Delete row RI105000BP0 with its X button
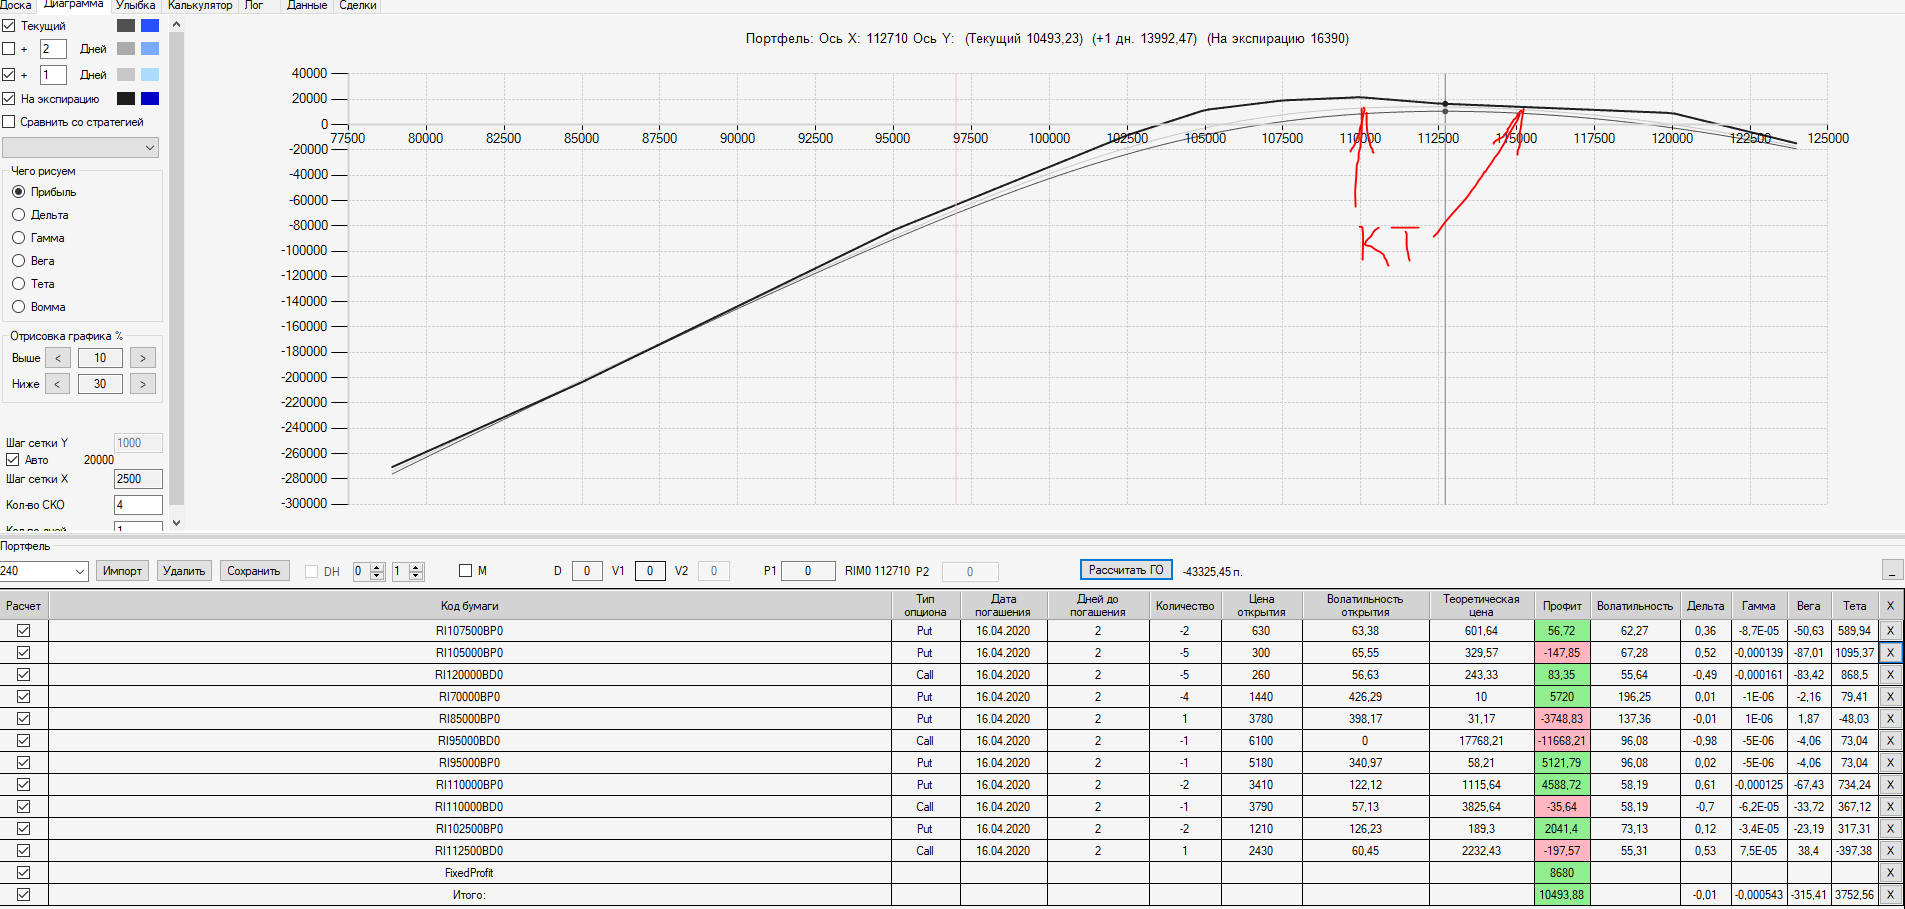Screen dimensions: 1905x909 coord(1890,653)
